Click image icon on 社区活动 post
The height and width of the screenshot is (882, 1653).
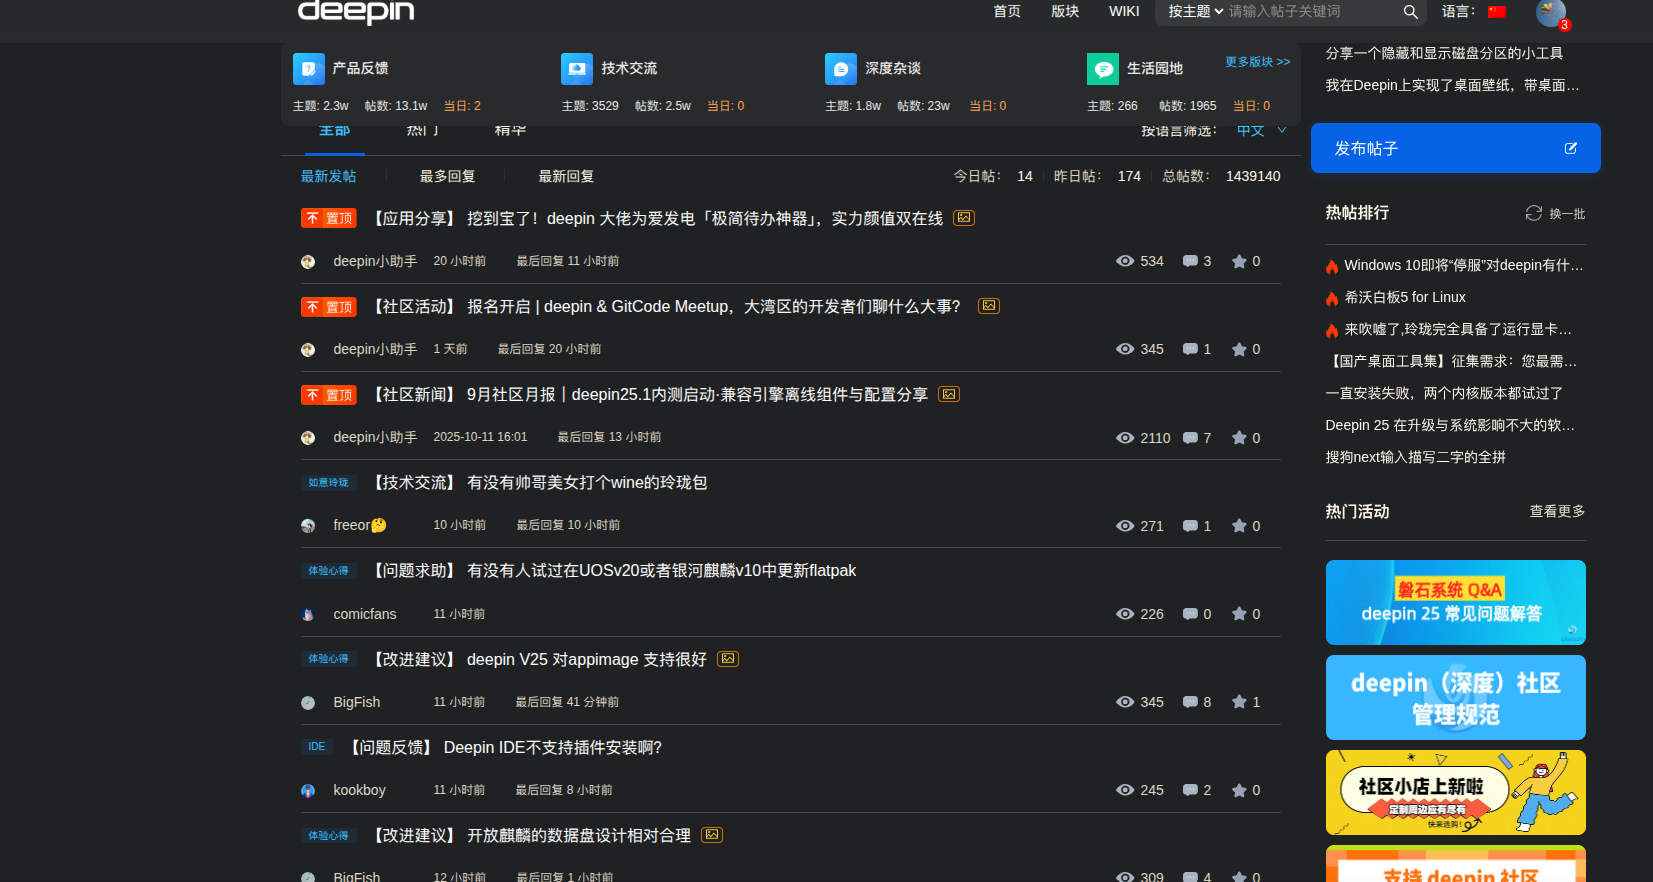click(x=989, y=306)
